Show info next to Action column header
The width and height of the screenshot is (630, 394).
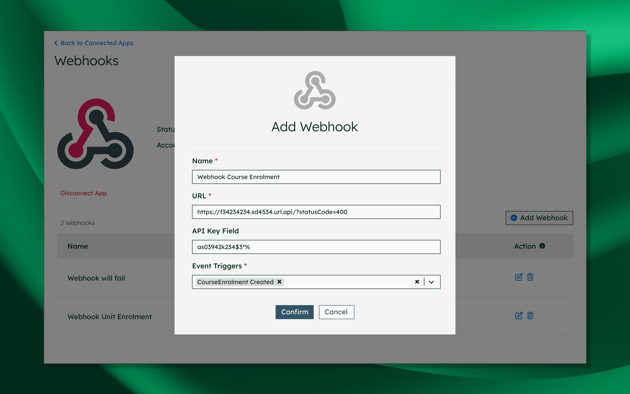click(x=542, y=246)
